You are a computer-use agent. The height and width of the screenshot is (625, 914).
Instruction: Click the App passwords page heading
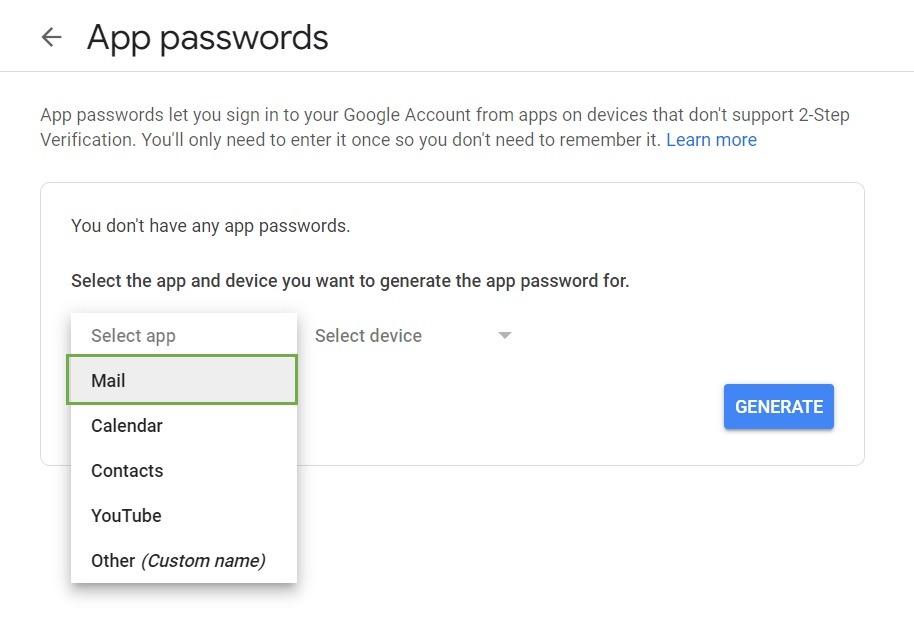click(208, 38)
